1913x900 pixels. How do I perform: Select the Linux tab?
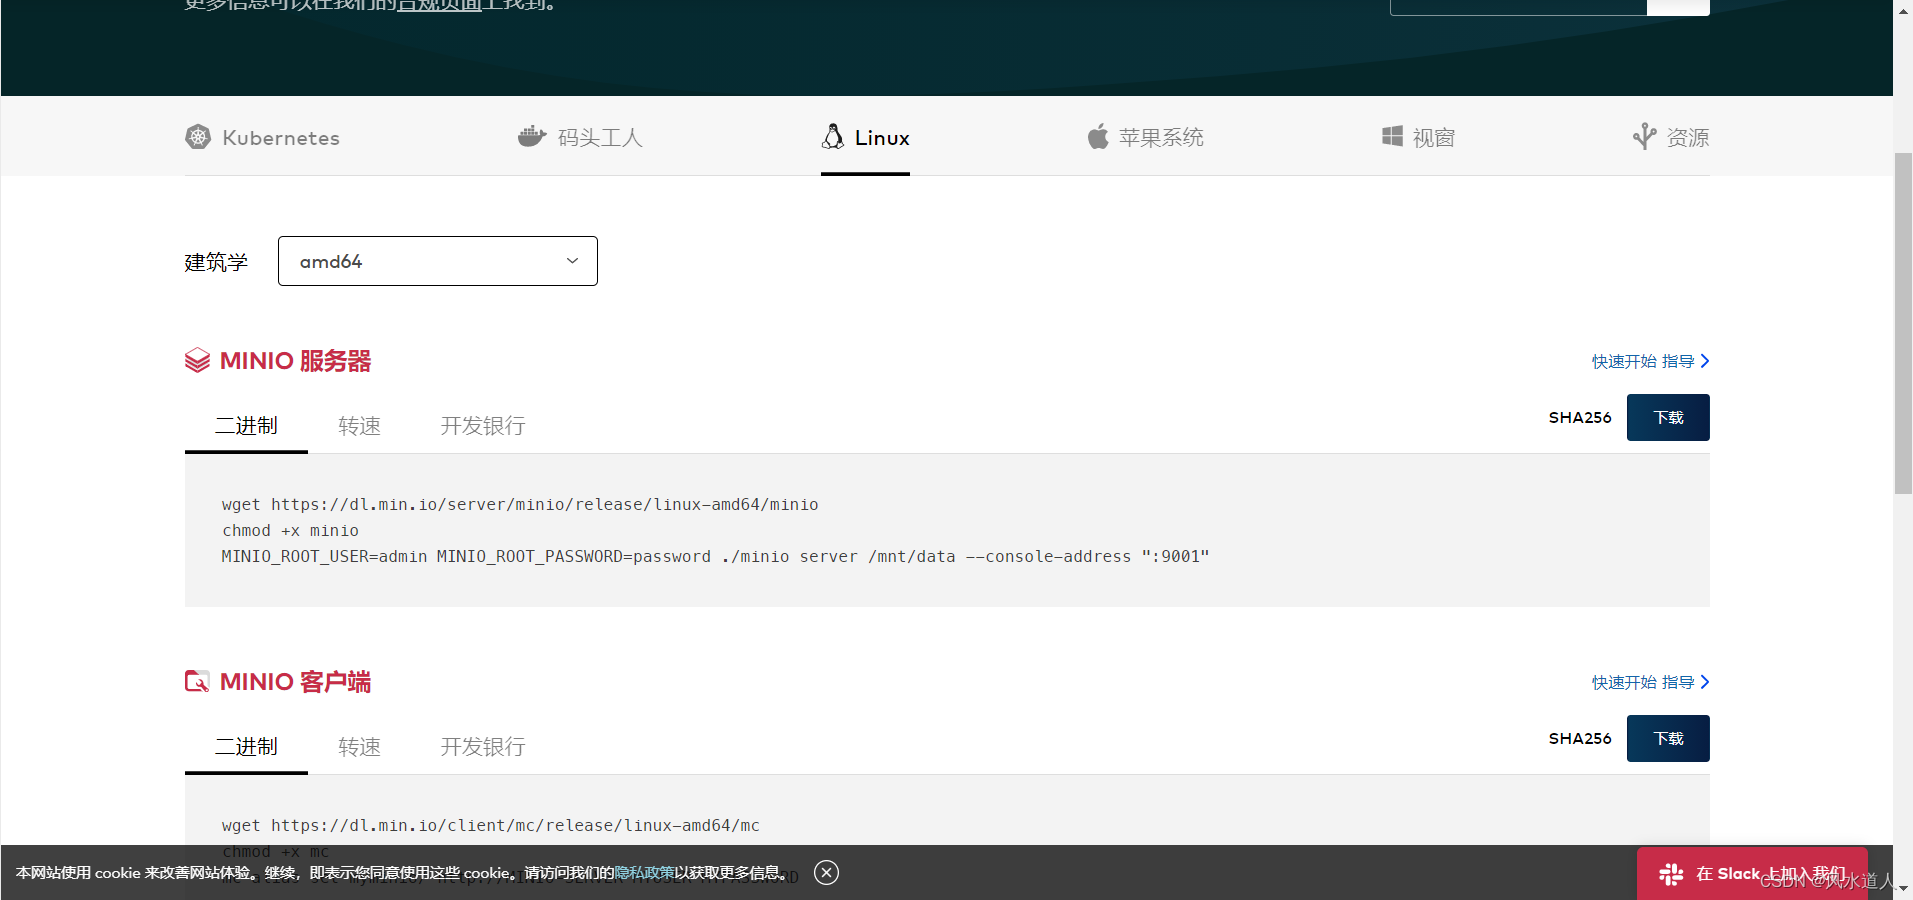(x=865, y=137)
